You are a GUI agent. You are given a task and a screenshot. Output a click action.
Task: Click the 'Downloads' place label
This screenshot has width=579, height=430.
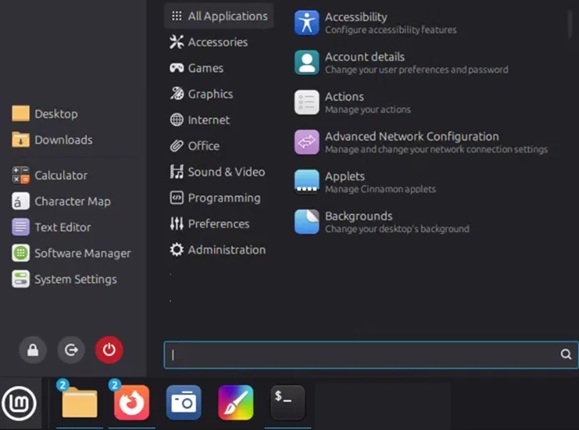[x=64, y=140]
